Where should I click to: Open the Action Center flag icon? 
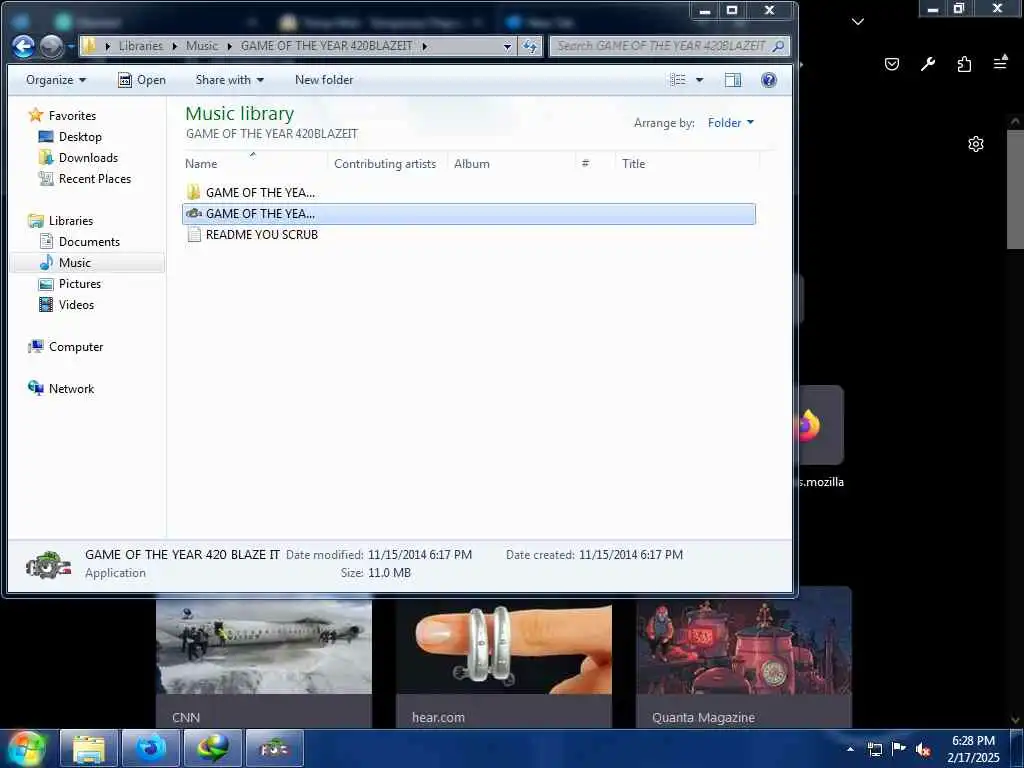899,748
